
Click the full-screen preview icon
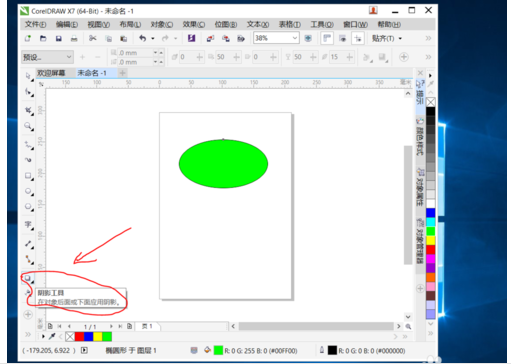(x=308, y=38)
